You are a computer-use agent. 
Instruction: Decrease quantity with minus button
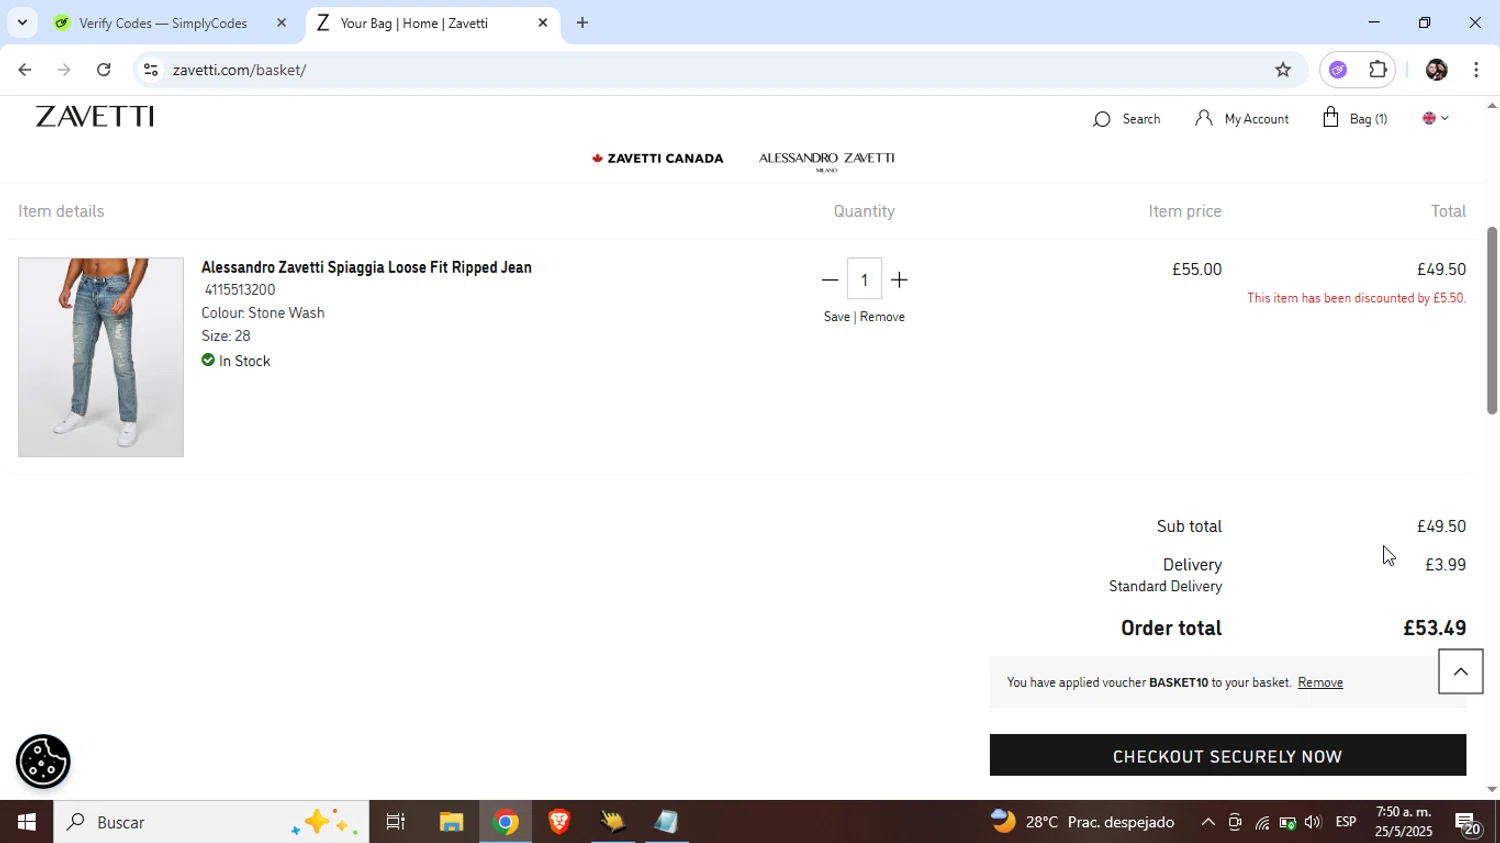(x=829, y=280)
